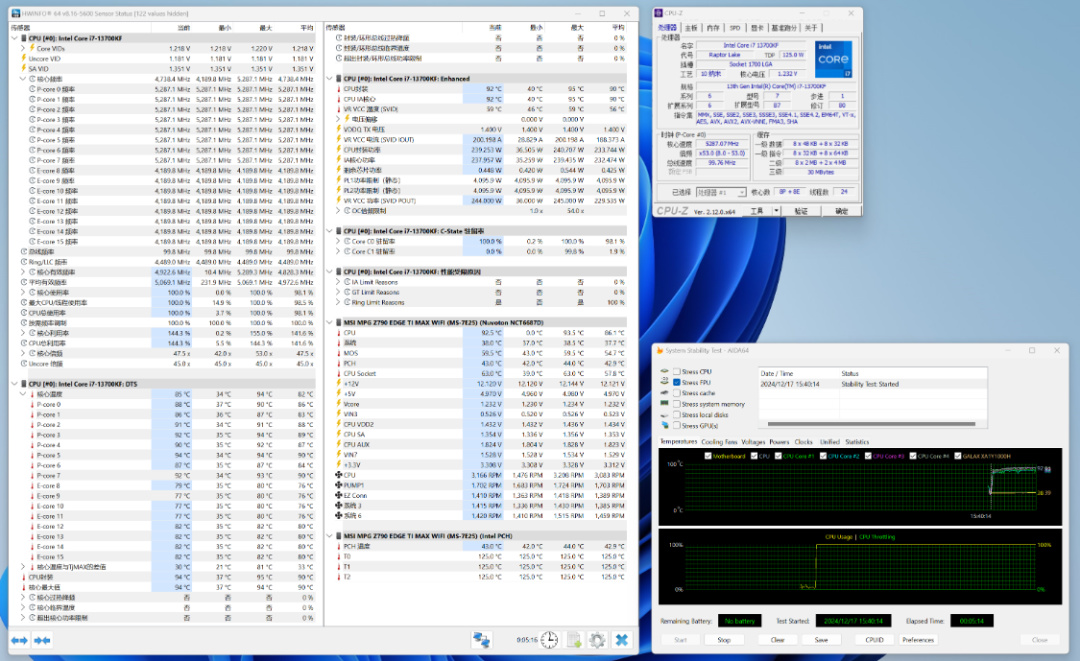Click the clock reset timer icon
Image resolution: width=1080 pixels, height=661 pixels.
549,640
